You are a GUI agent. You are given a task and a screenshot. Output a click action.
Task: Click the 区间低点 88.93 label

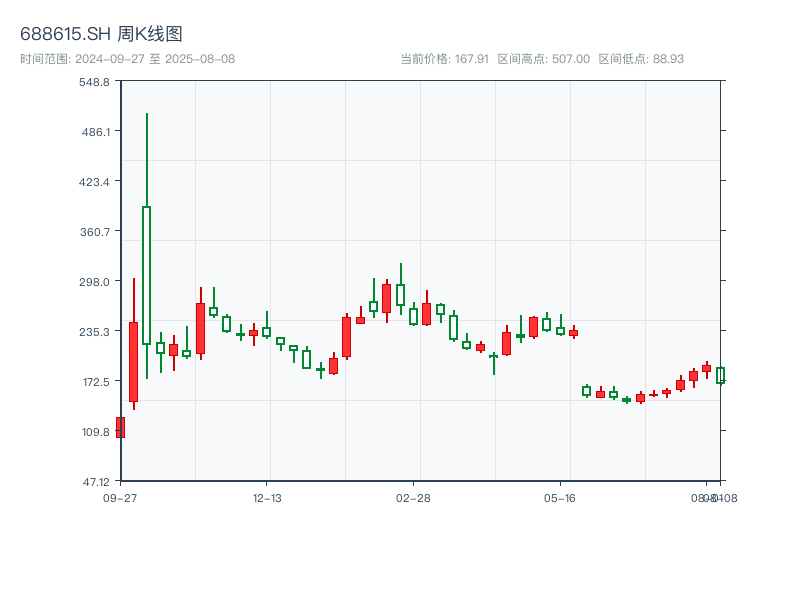coord(641,59)
